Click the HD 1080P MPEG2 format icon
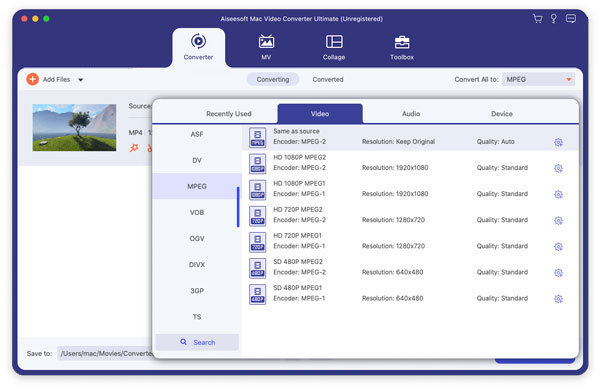The height and width of the screenshot is (389, 600). click(258, 164)
